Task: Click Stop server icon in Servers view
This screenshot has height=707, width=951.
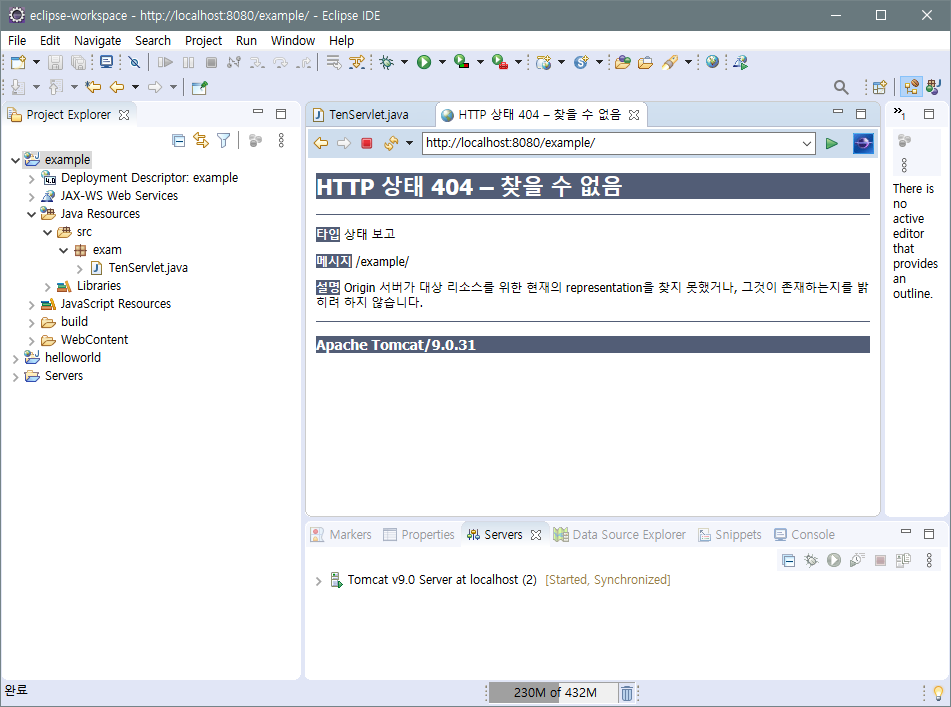Action: point(880,560)
